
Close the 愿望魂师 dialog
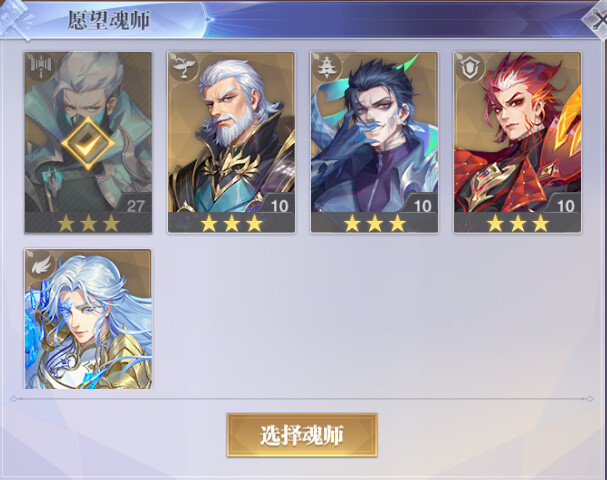pos(596,21)
